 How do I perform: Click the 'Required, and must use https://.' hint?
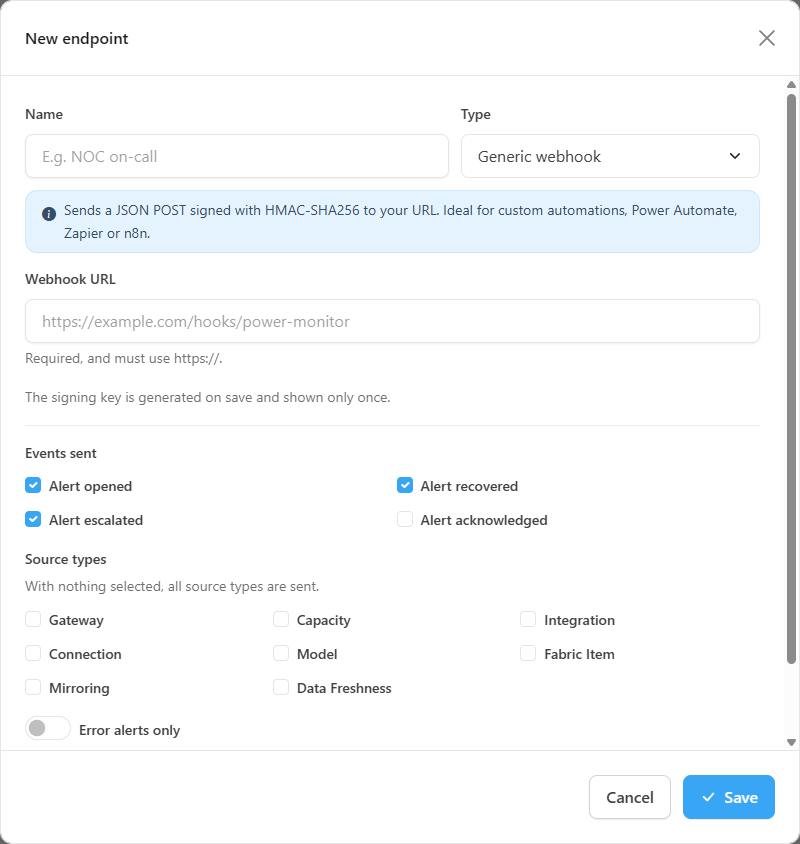coord(124,358)
